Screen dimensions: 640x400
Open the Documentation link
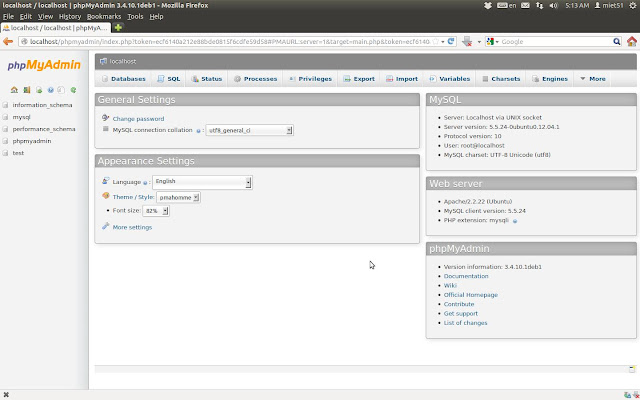click(466, 276)
